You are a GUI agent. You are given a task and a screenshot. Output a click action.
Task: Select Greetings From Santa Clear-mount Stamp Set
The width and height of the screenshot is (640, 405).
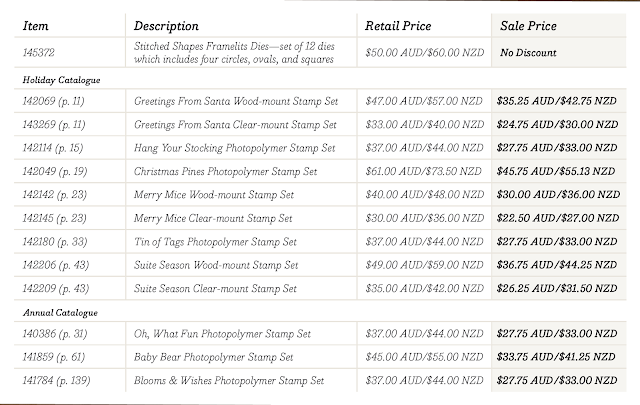(235, 125)
